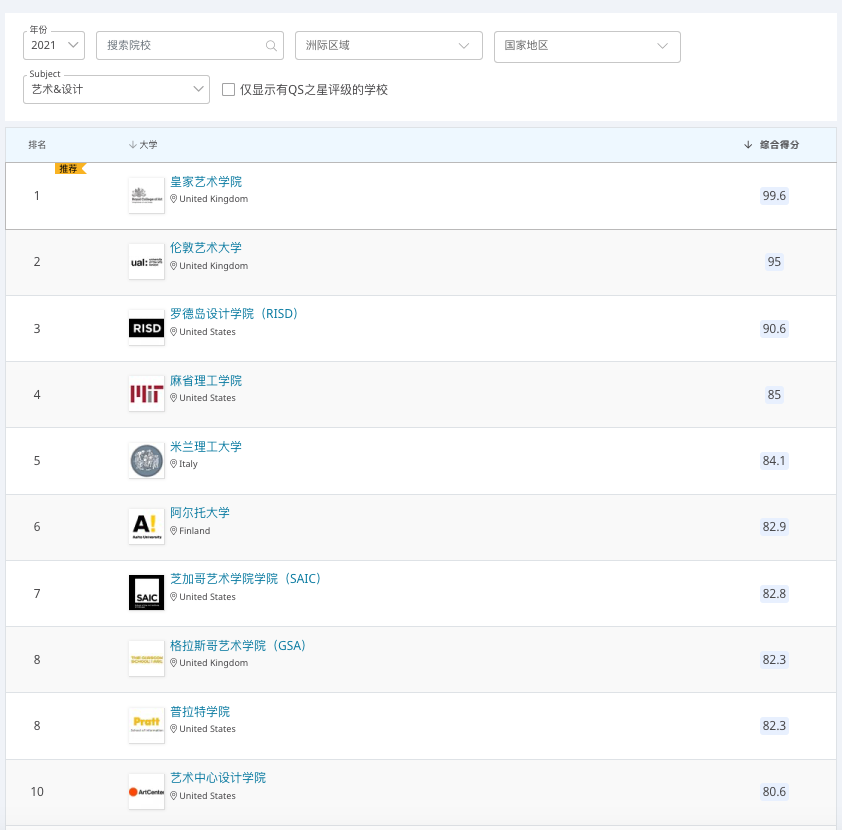Click the score 90.6
This screenshot has height=830, width=842.
click(x=774, y=329)
